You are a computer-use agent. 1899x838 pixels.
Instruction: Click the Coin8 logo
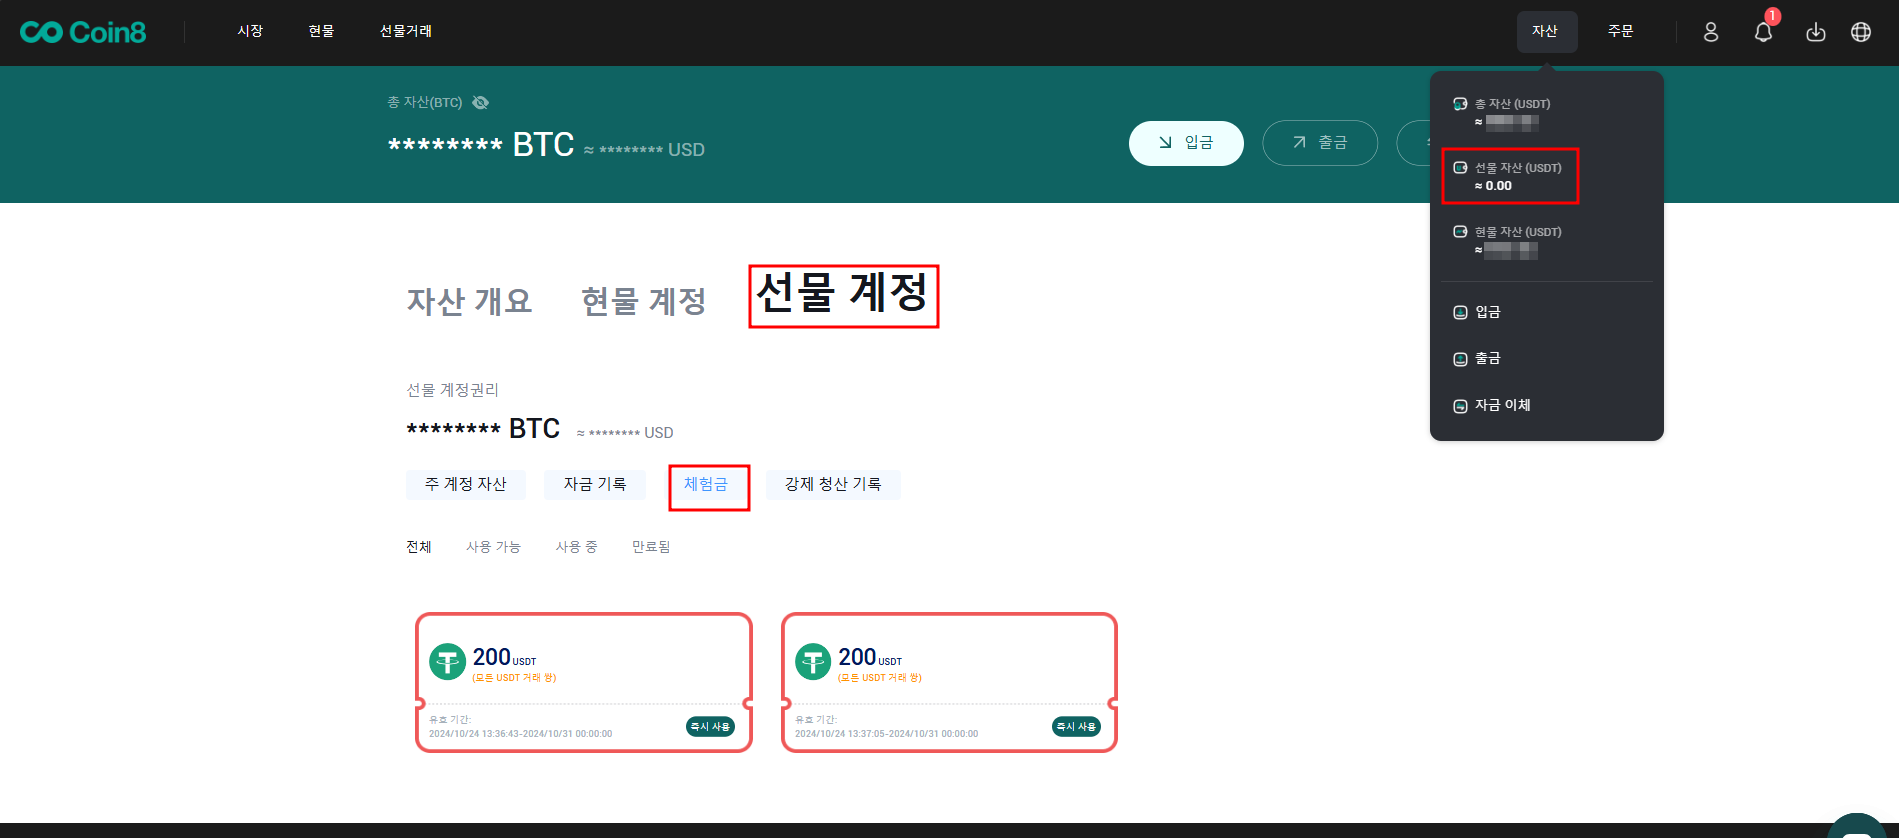(83, 33)
